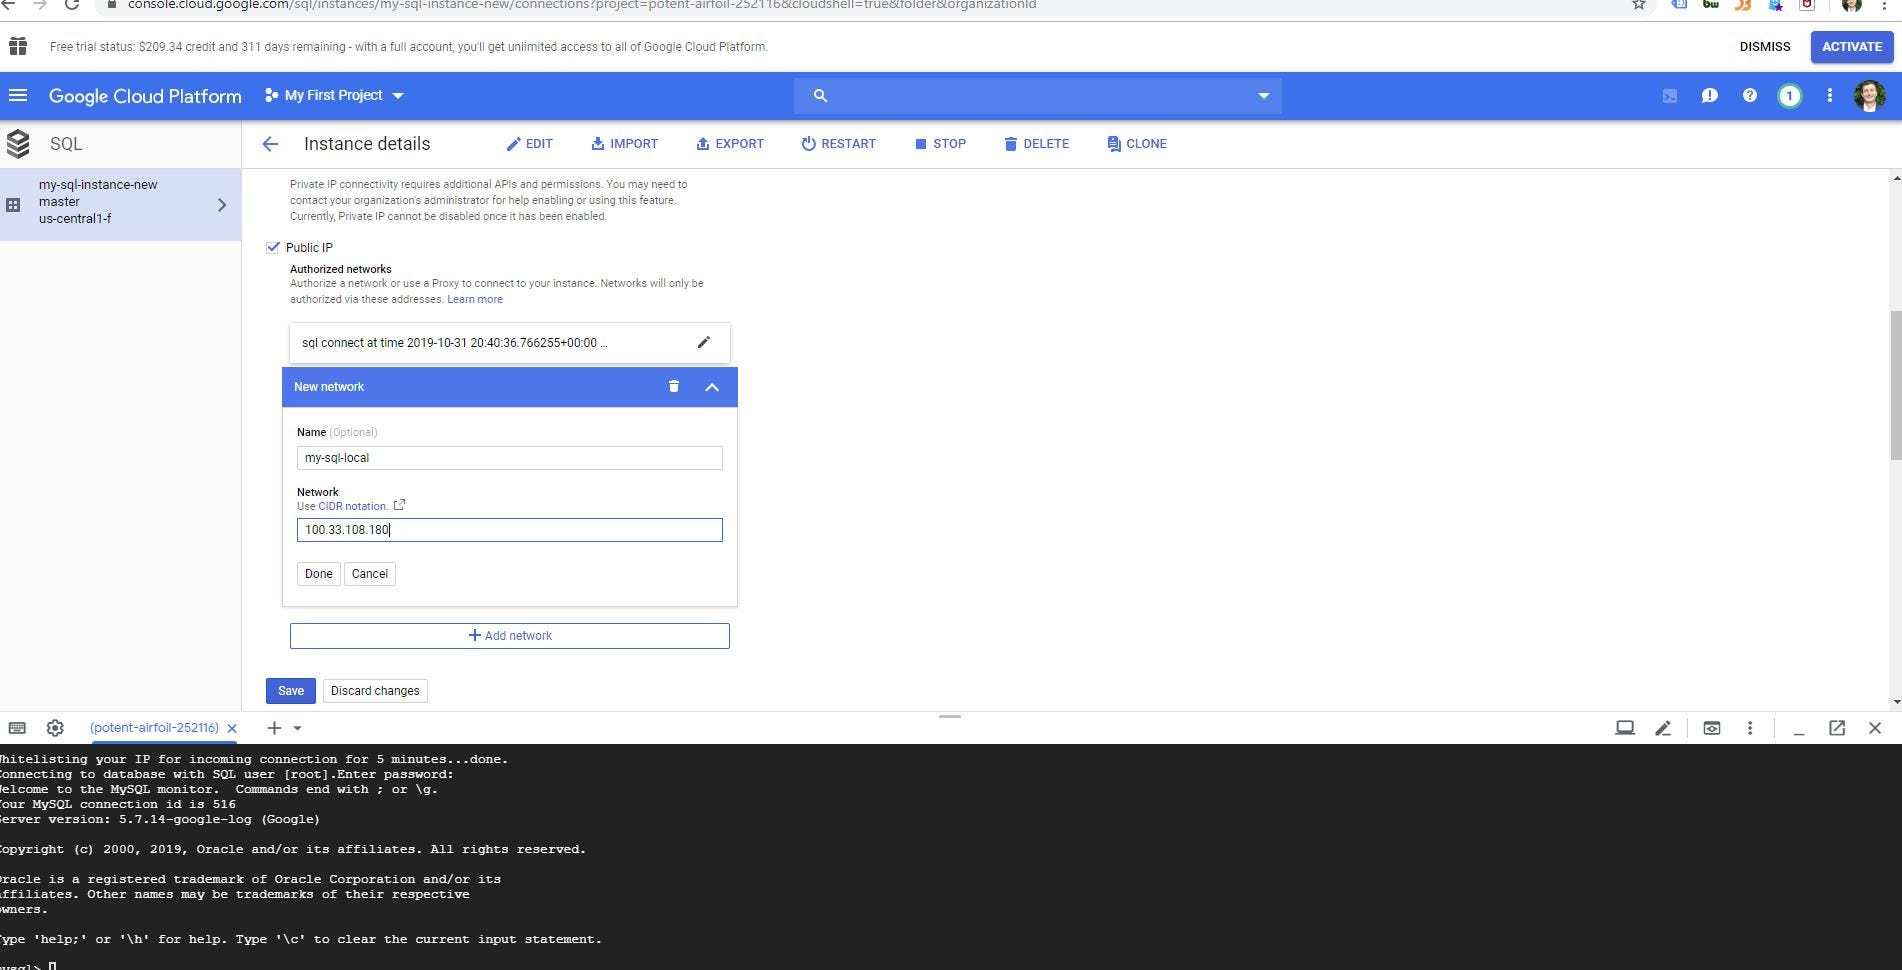
Task: Dismiss the free trial banner
Action: (1765, 47)
